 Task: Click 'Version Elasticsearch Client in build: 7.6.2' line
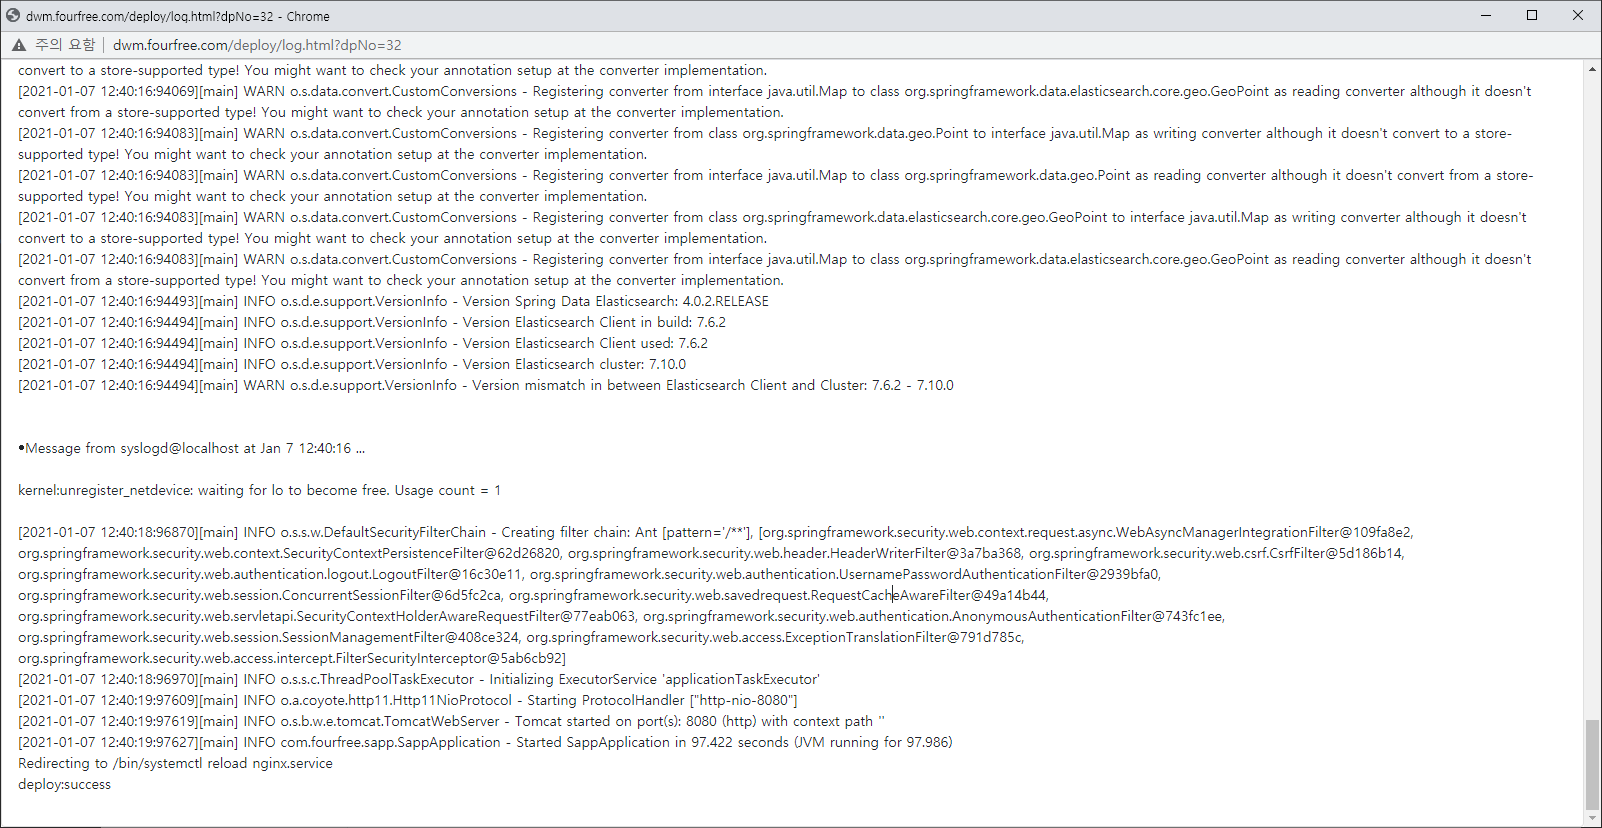pyautogui.click(x=372, y=323)
